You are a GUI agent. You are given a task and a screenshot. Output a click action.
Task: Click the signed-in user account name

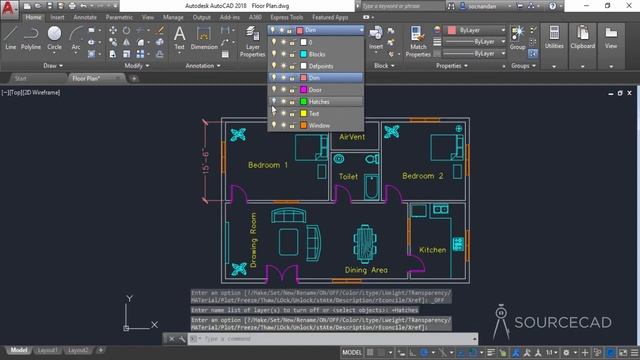click(x=482, y=6)
